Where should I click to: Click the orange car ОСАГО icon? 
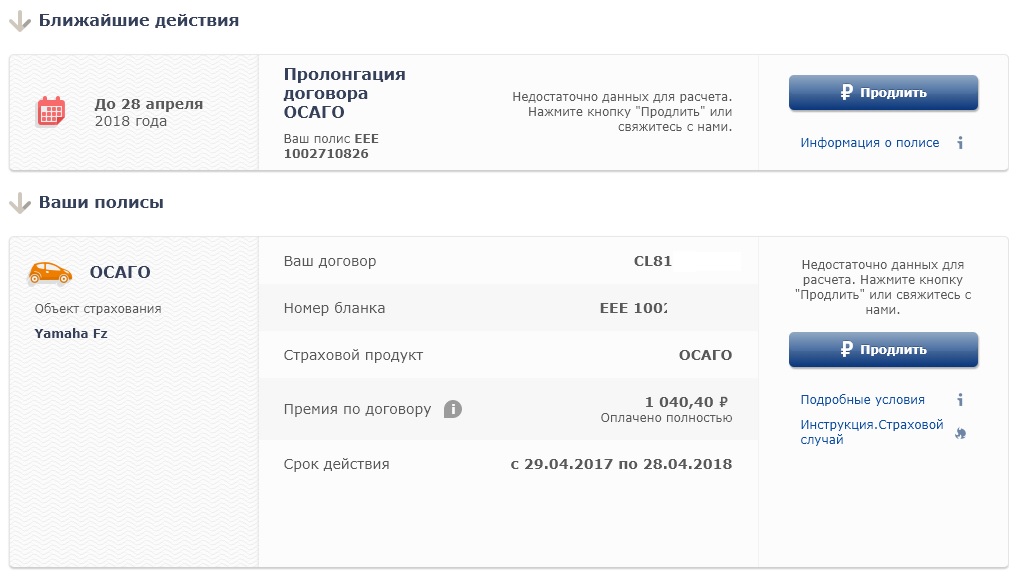(50, 272)
